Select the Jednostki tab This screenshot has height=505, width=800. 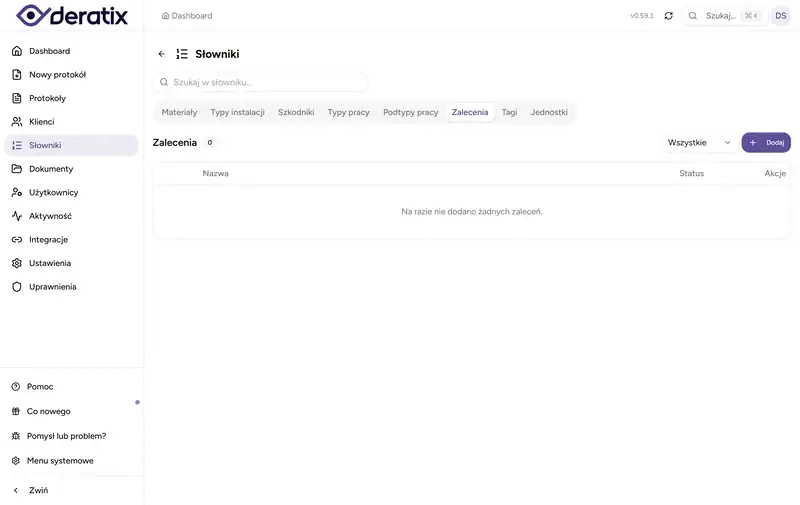(549, 112)
